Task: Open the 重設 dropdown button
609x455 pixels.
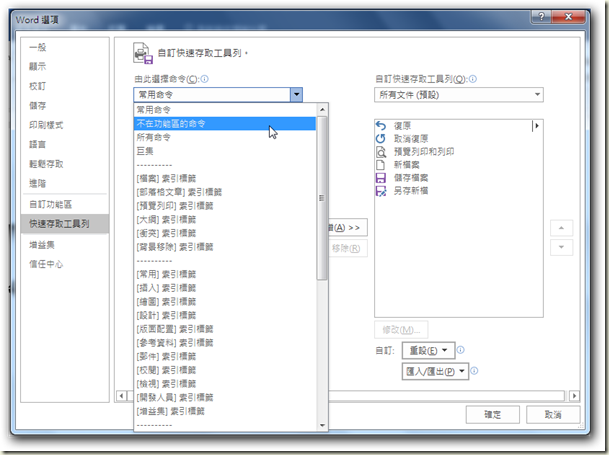Action: point(428,350)
